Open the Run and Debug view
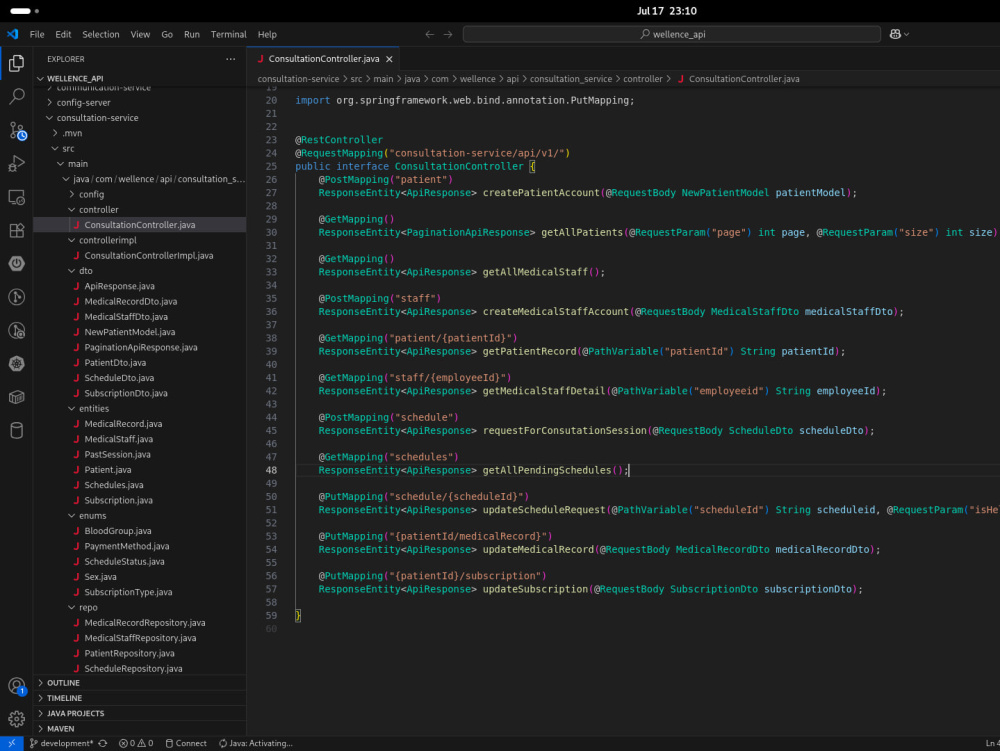Image resolution: width=1000 pixels, height=751 pixels. [x=17, y=163]
